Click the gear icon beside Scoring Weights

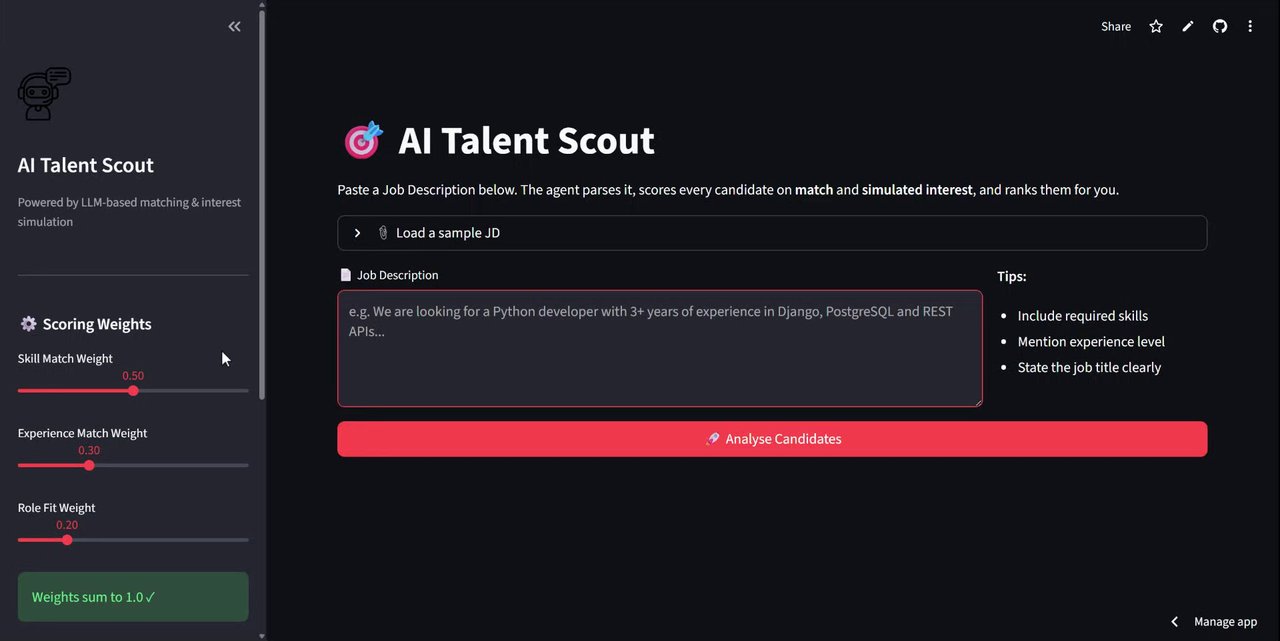28,324
